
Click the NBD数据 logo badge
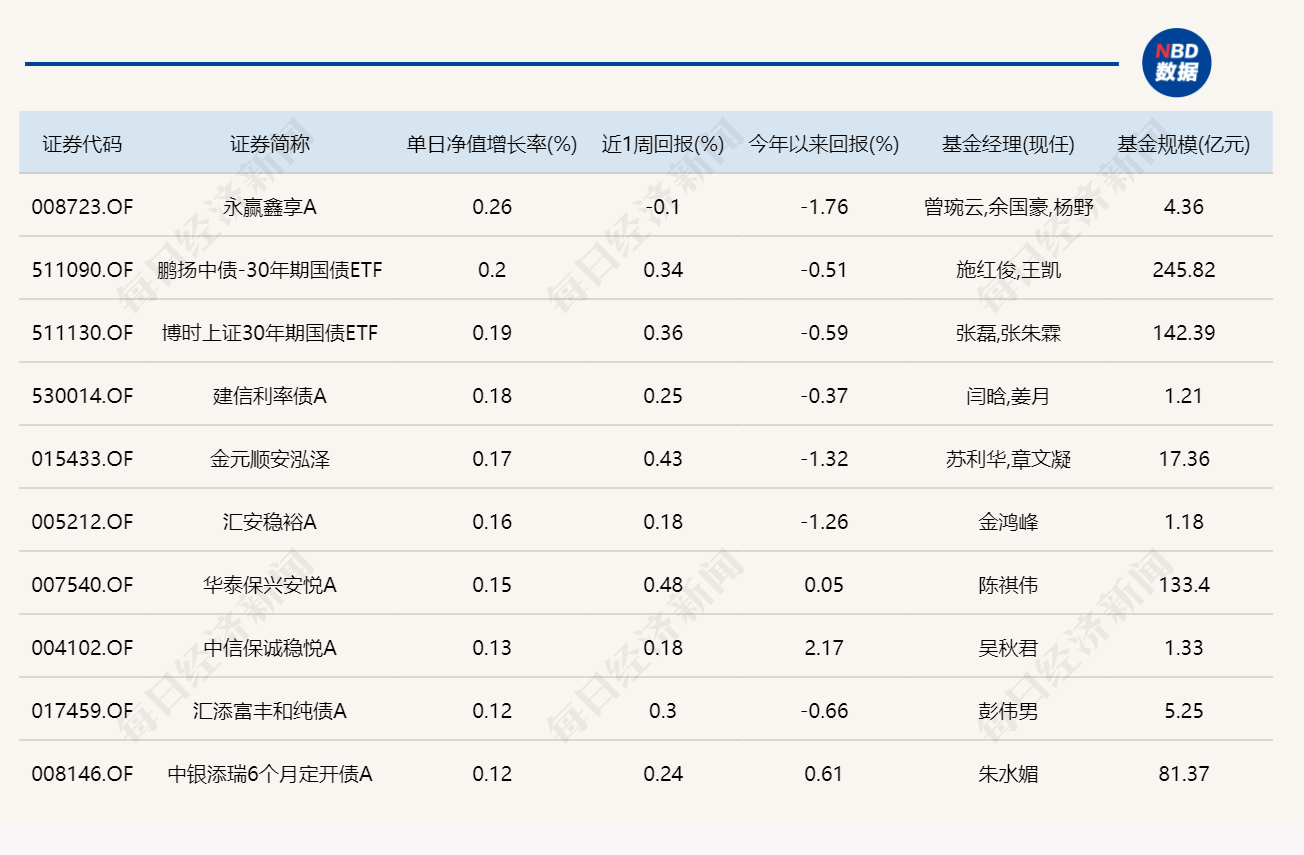(1176, 63)
